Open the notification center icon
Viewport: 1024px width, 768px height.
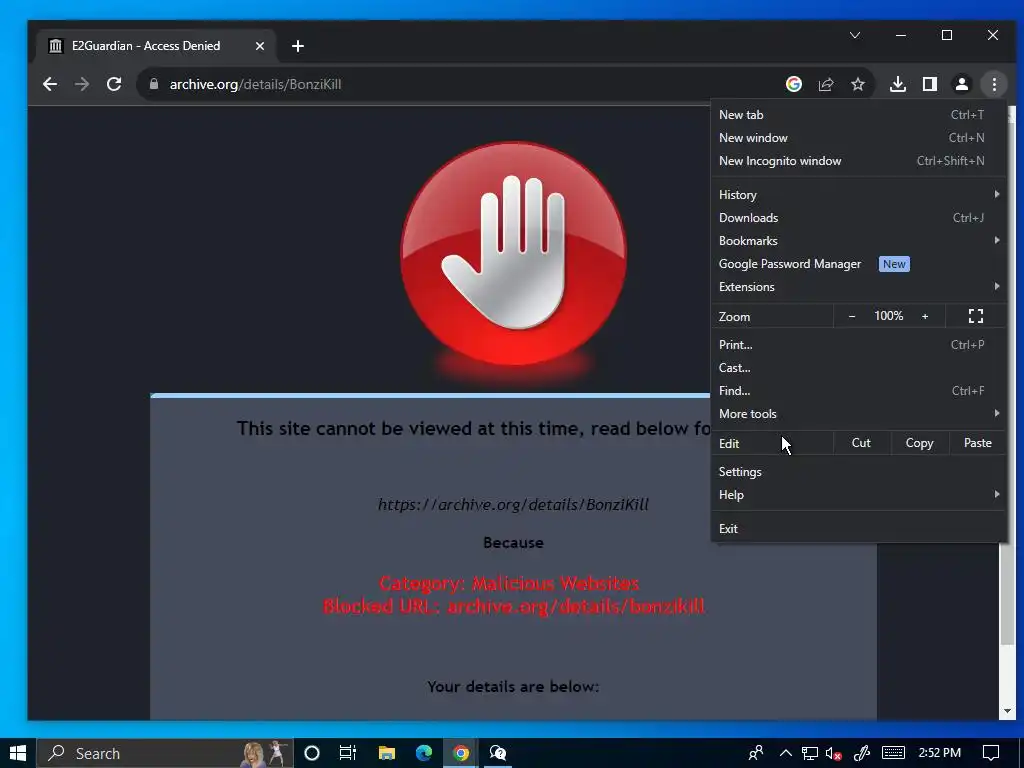point(991,753)
